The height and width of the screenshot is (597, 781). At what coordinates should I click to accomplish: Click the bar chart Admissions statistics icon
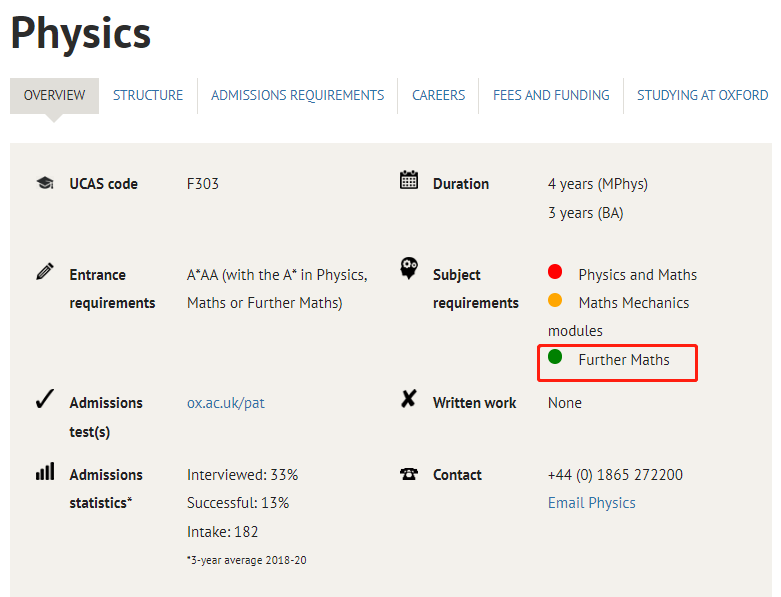(44, 472)
